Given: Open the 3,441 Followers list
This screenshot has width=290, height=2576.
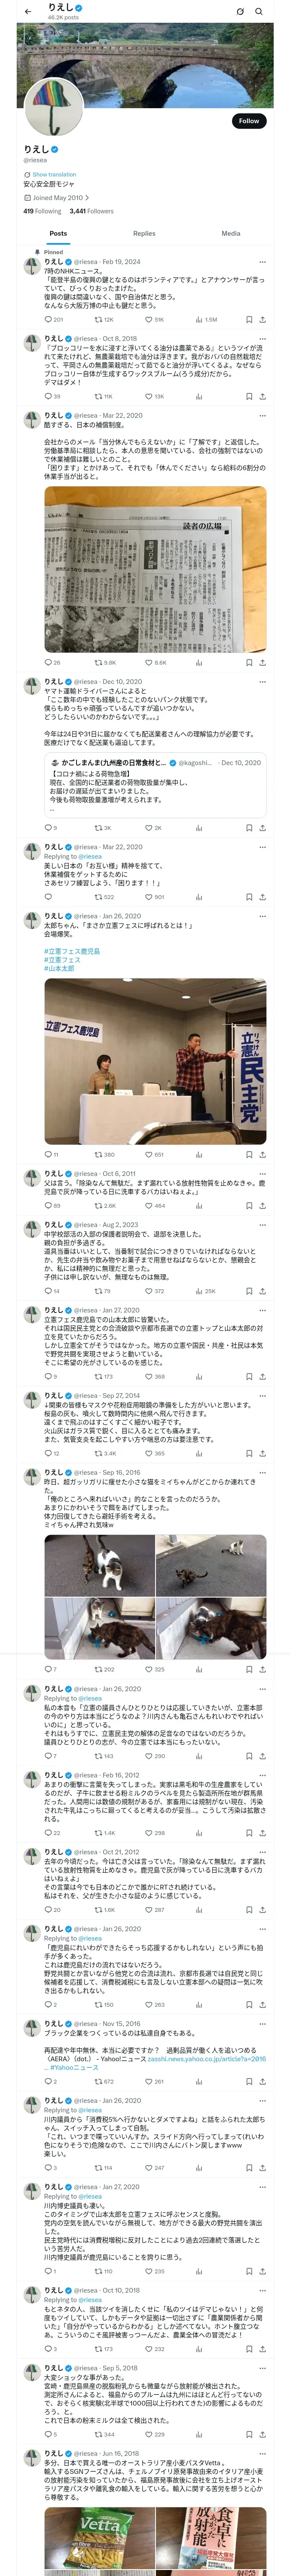Looking at the screenshot, I should click(x=91, y=211).
